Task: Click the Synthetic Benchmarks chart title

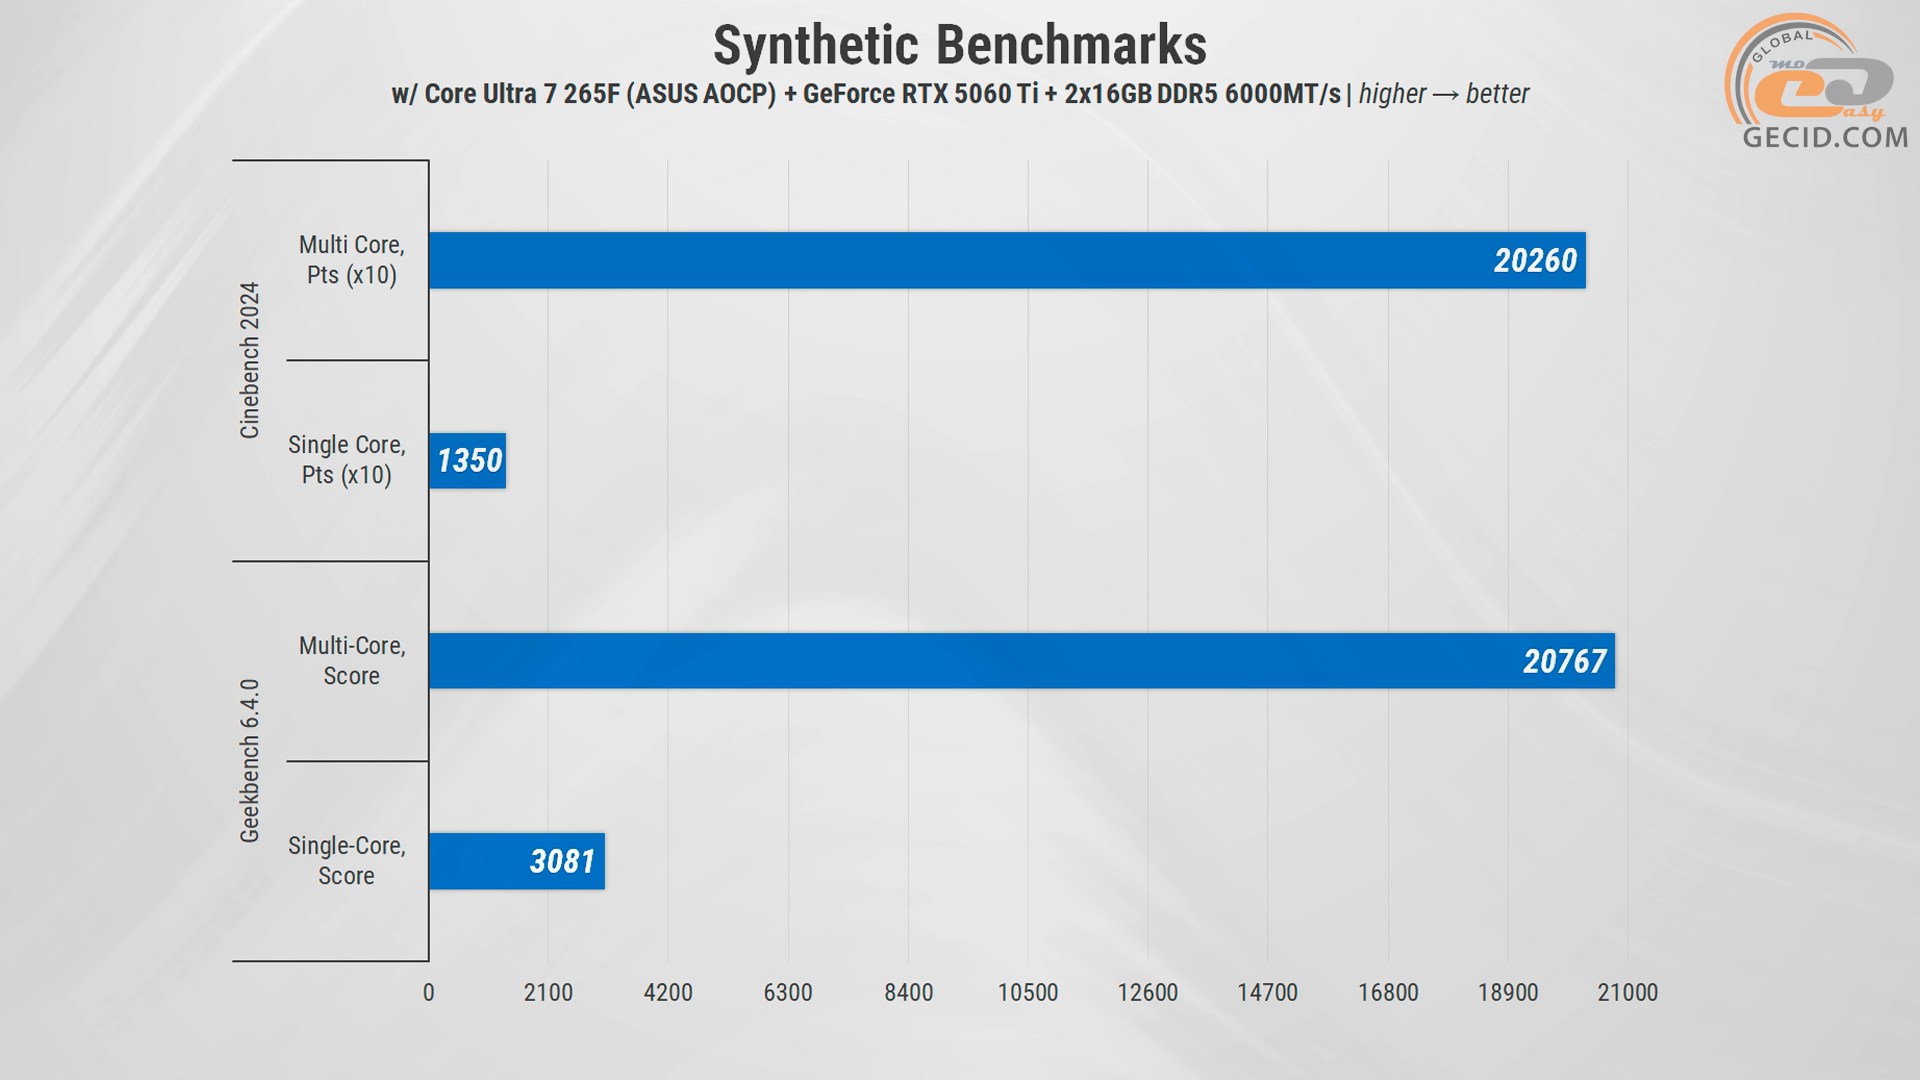Action: pyautogui.click(x=959, y=45)
